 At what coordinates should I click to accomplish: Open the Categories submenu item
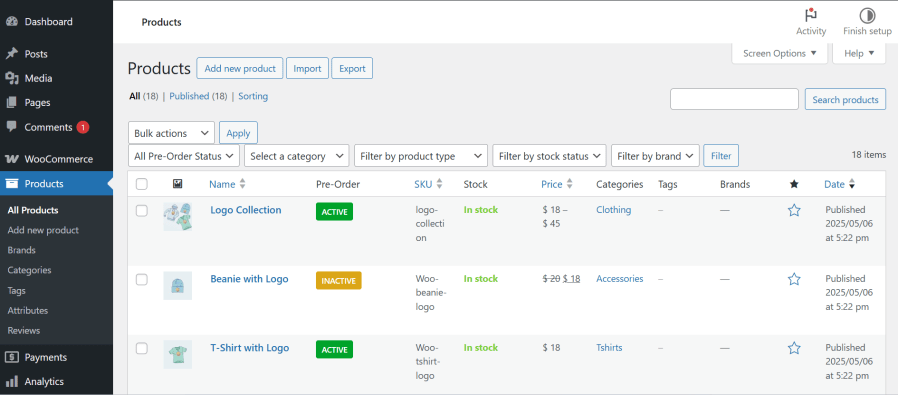point(29,270)
